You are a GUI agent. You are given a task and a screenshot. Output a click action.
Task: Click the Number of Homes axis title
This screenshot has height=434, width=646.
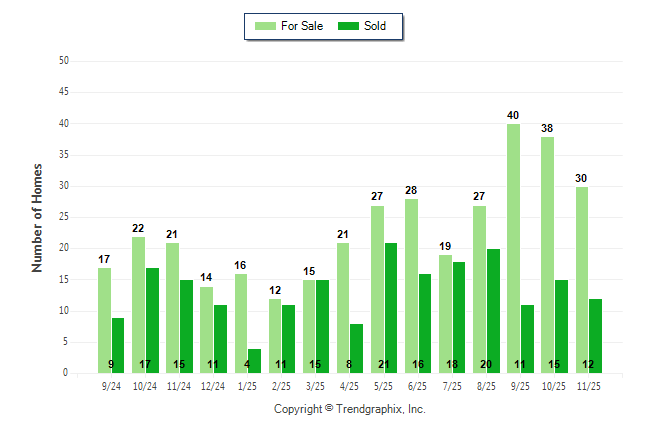click(37, 217)
